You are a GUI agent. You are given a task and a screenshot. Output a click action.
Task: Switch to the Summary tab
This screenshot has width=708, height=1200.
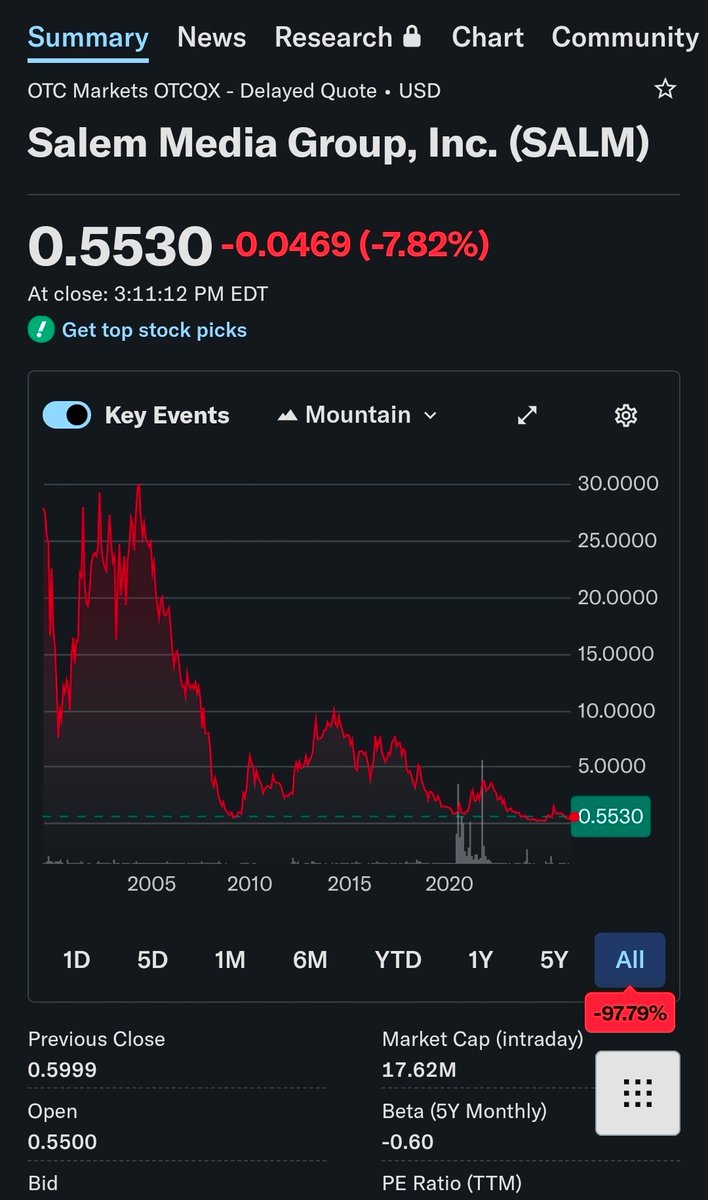click(88, 37)
